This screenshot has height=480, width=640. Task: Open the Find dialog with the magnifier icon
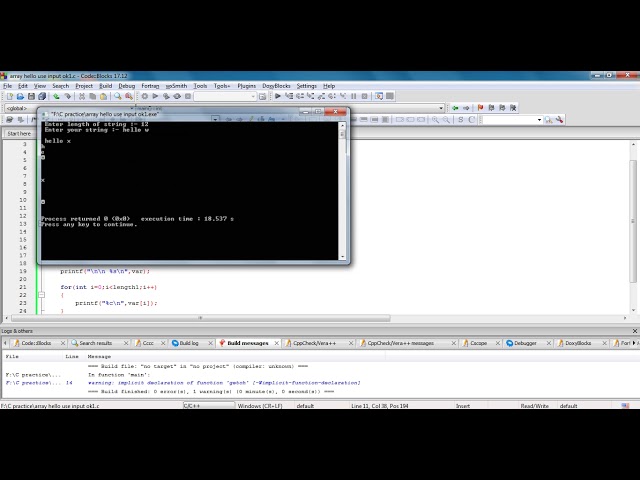pyautogui.click(x=118, y=96)
